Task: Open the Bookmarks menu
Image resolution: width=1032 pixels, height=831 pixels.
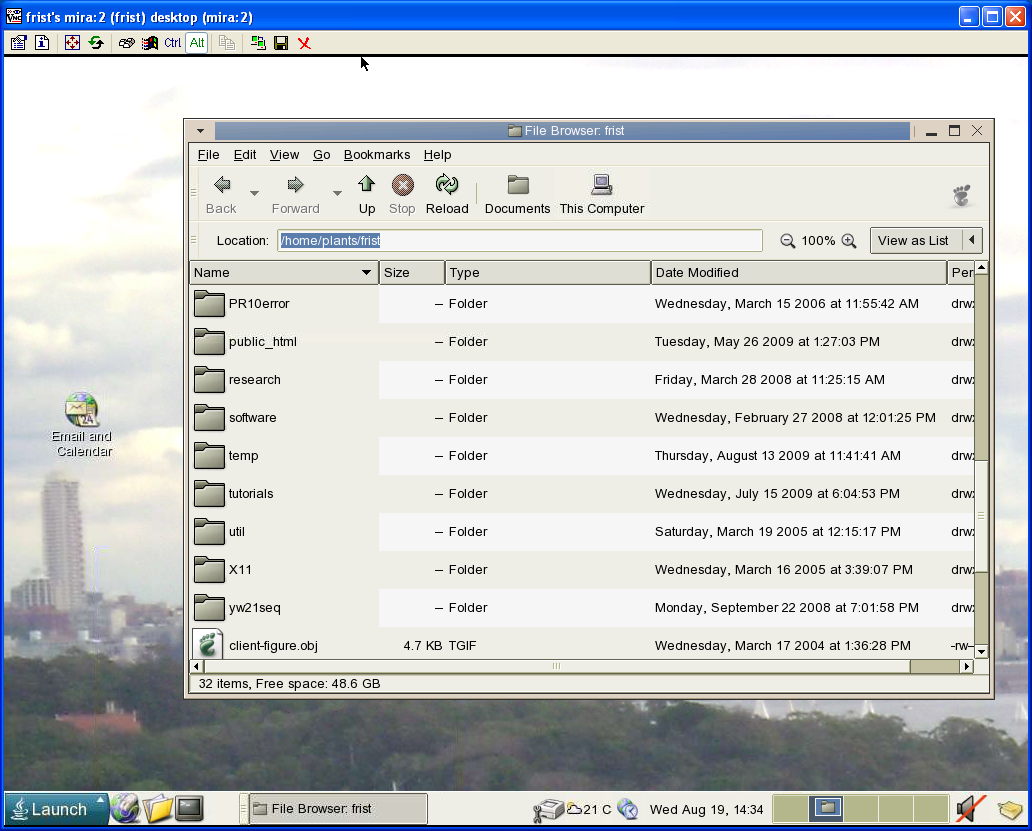Action: point(376,155)
